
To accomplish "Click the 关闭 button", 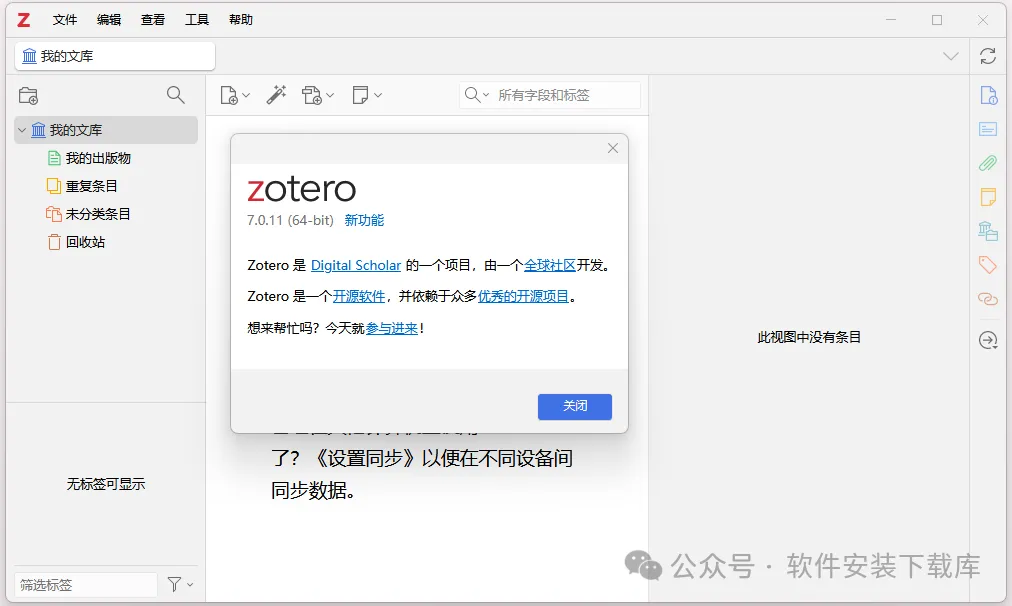I will (x=574, y=407).
